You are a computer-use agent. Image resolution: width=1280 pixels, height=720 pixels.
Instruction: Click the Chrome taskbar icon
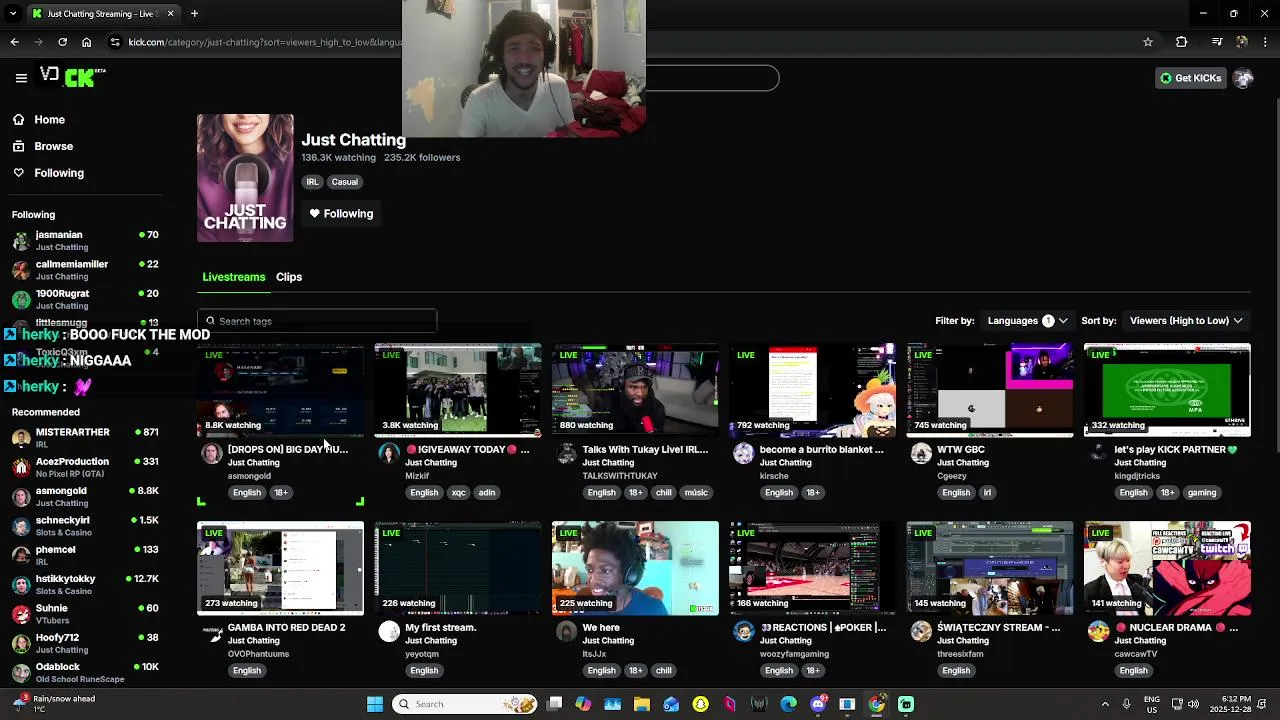877,704
